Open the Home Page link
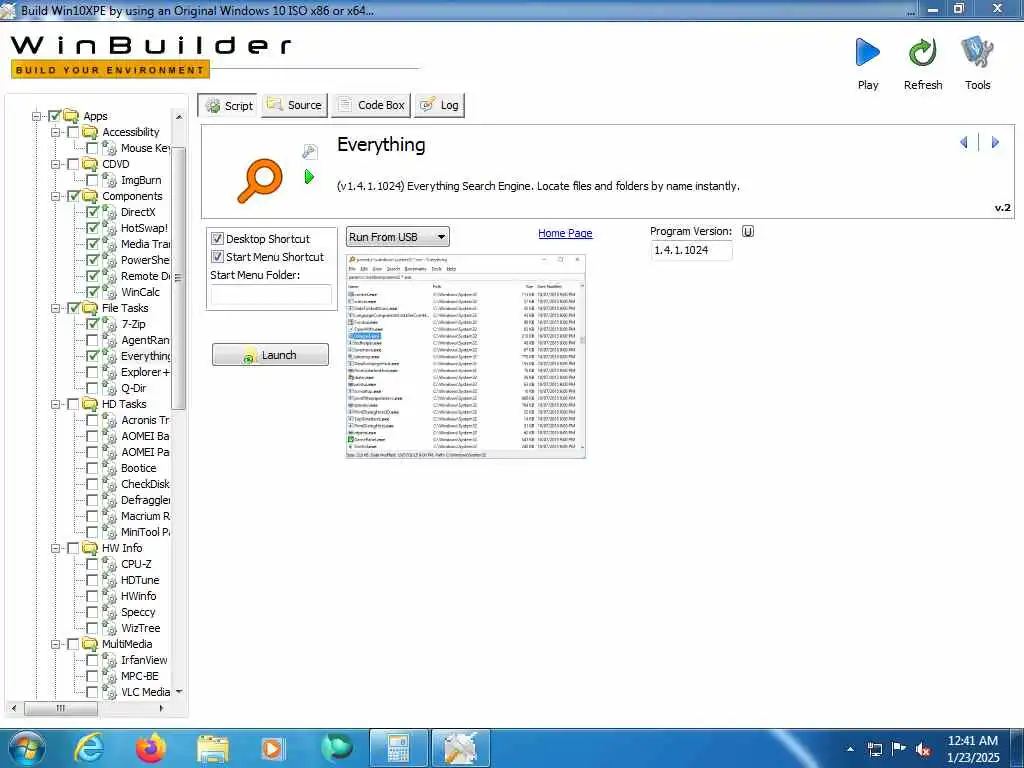 click(565, 233)
